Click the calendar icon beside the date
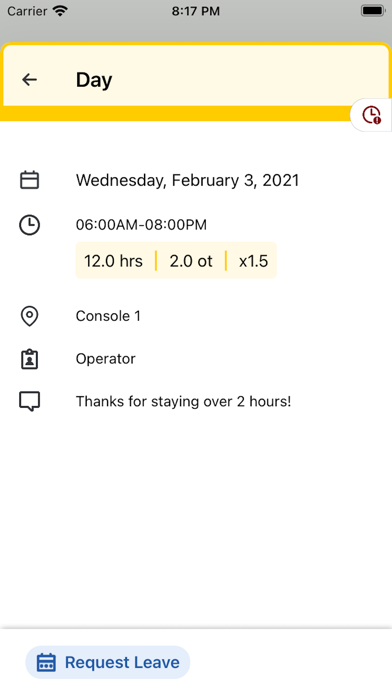 [x=30, y=180]
